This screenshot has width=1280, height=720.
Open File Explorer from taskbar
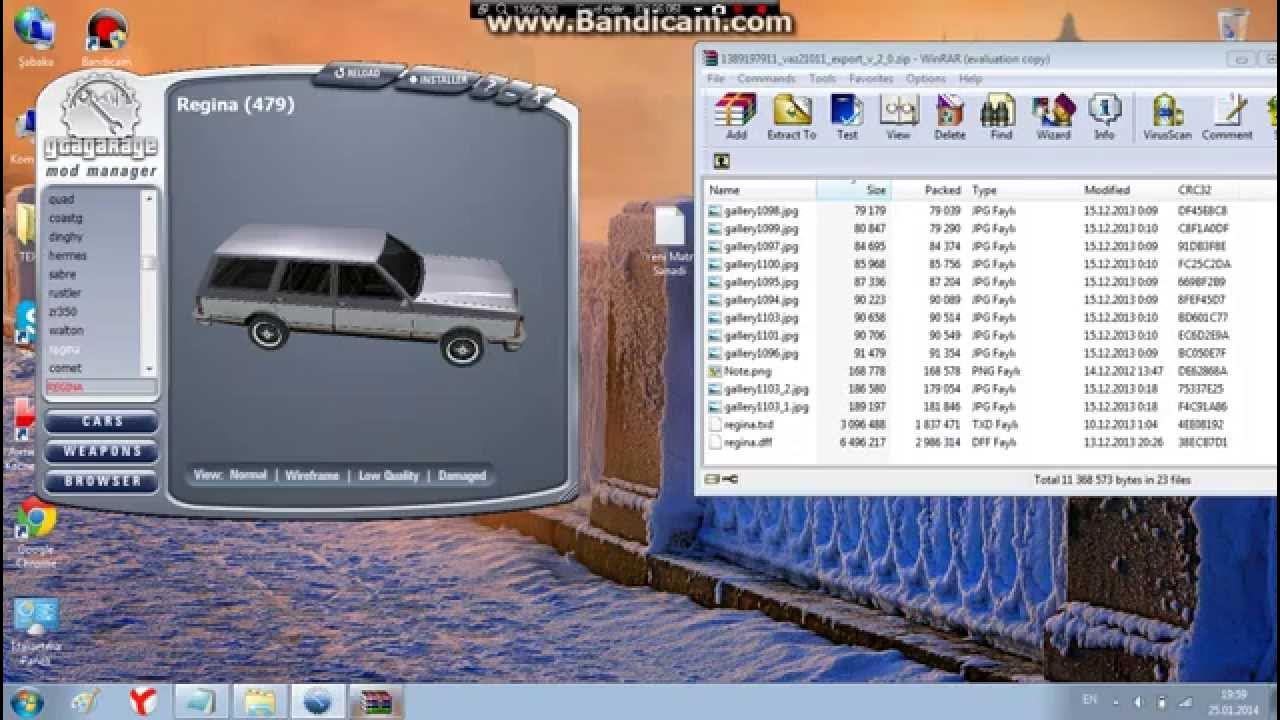click(261, 701)
